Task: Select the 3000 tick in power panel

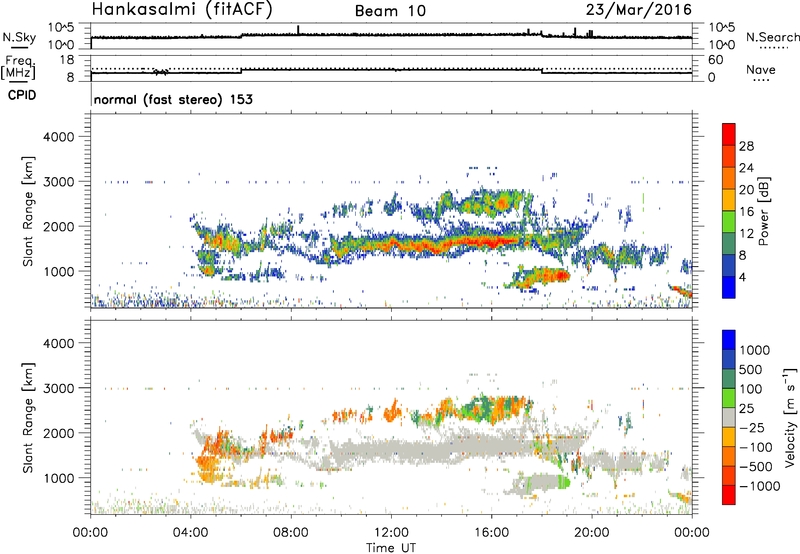Action: tap(59, 182)
